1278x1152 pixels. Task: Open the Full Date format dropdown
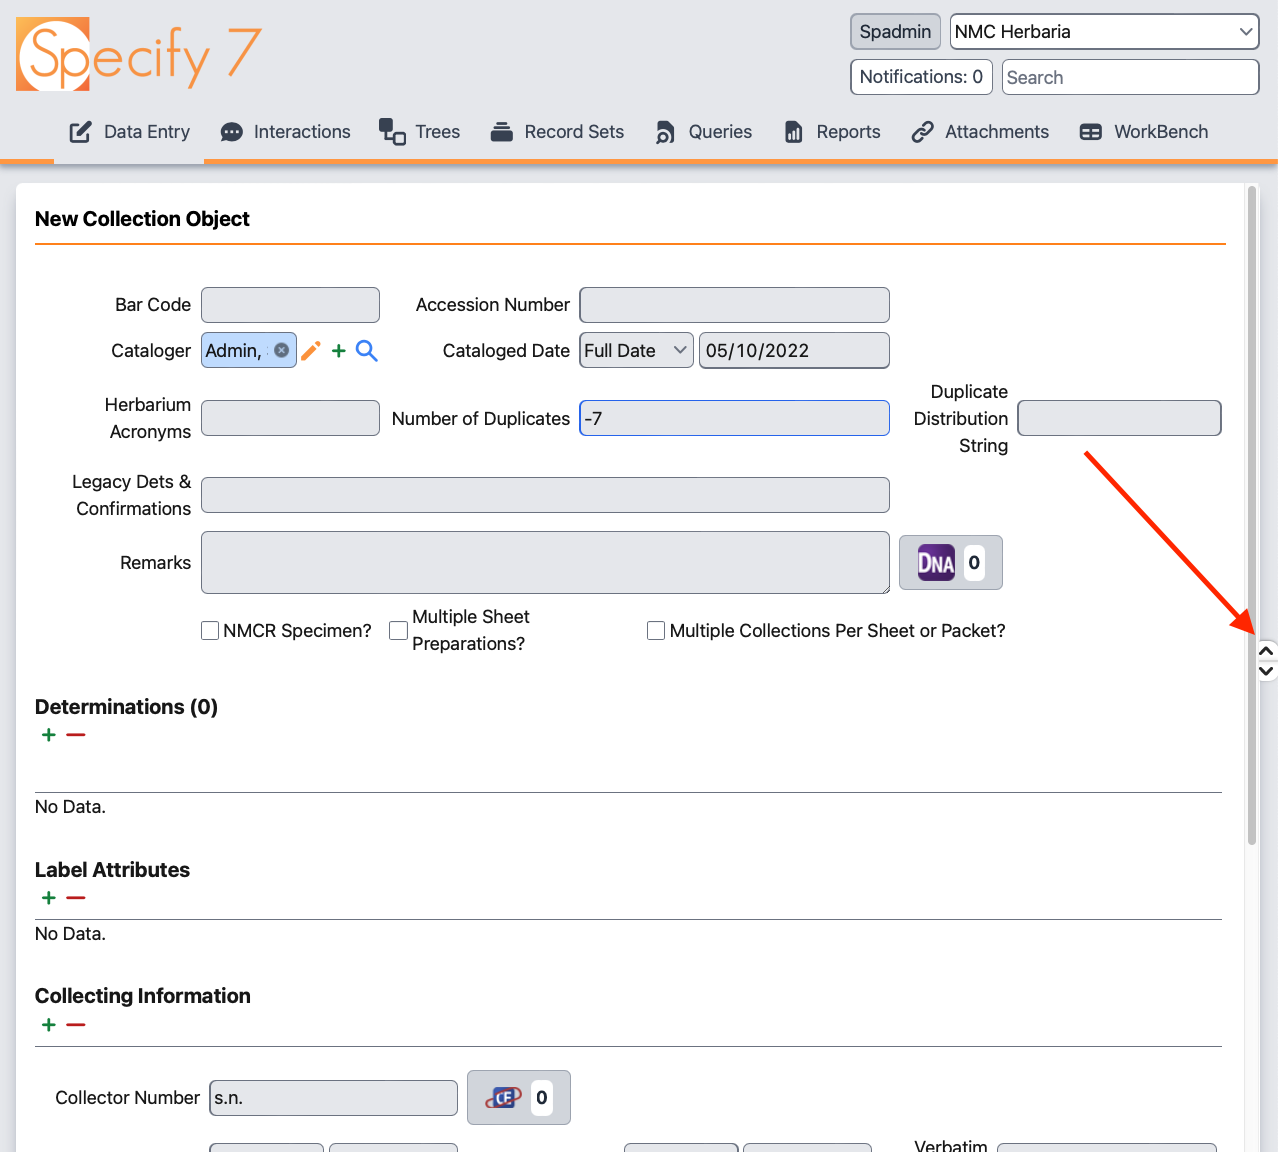tap(635, 350)
